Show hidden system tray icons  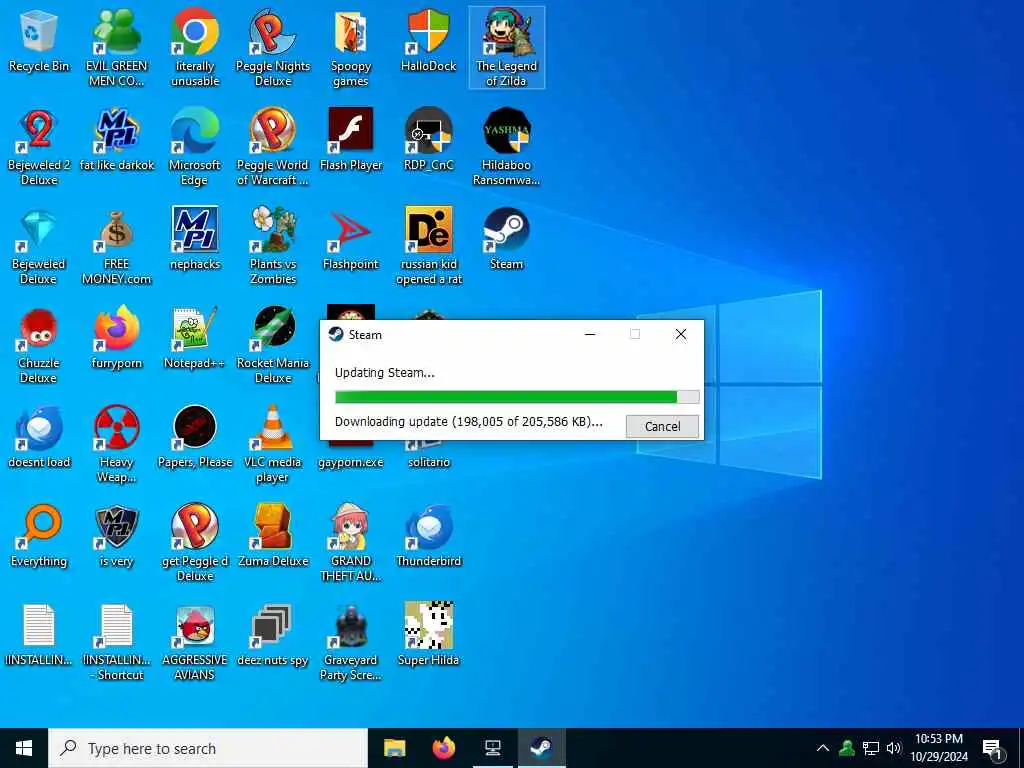point(823,748)
